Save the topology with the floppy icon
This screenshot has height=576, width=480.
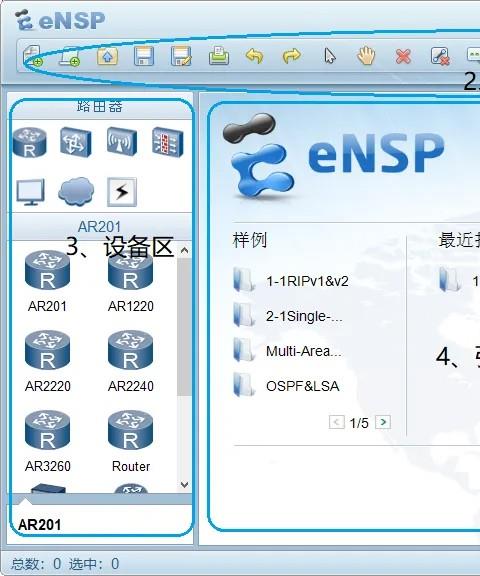coord(144,57)
